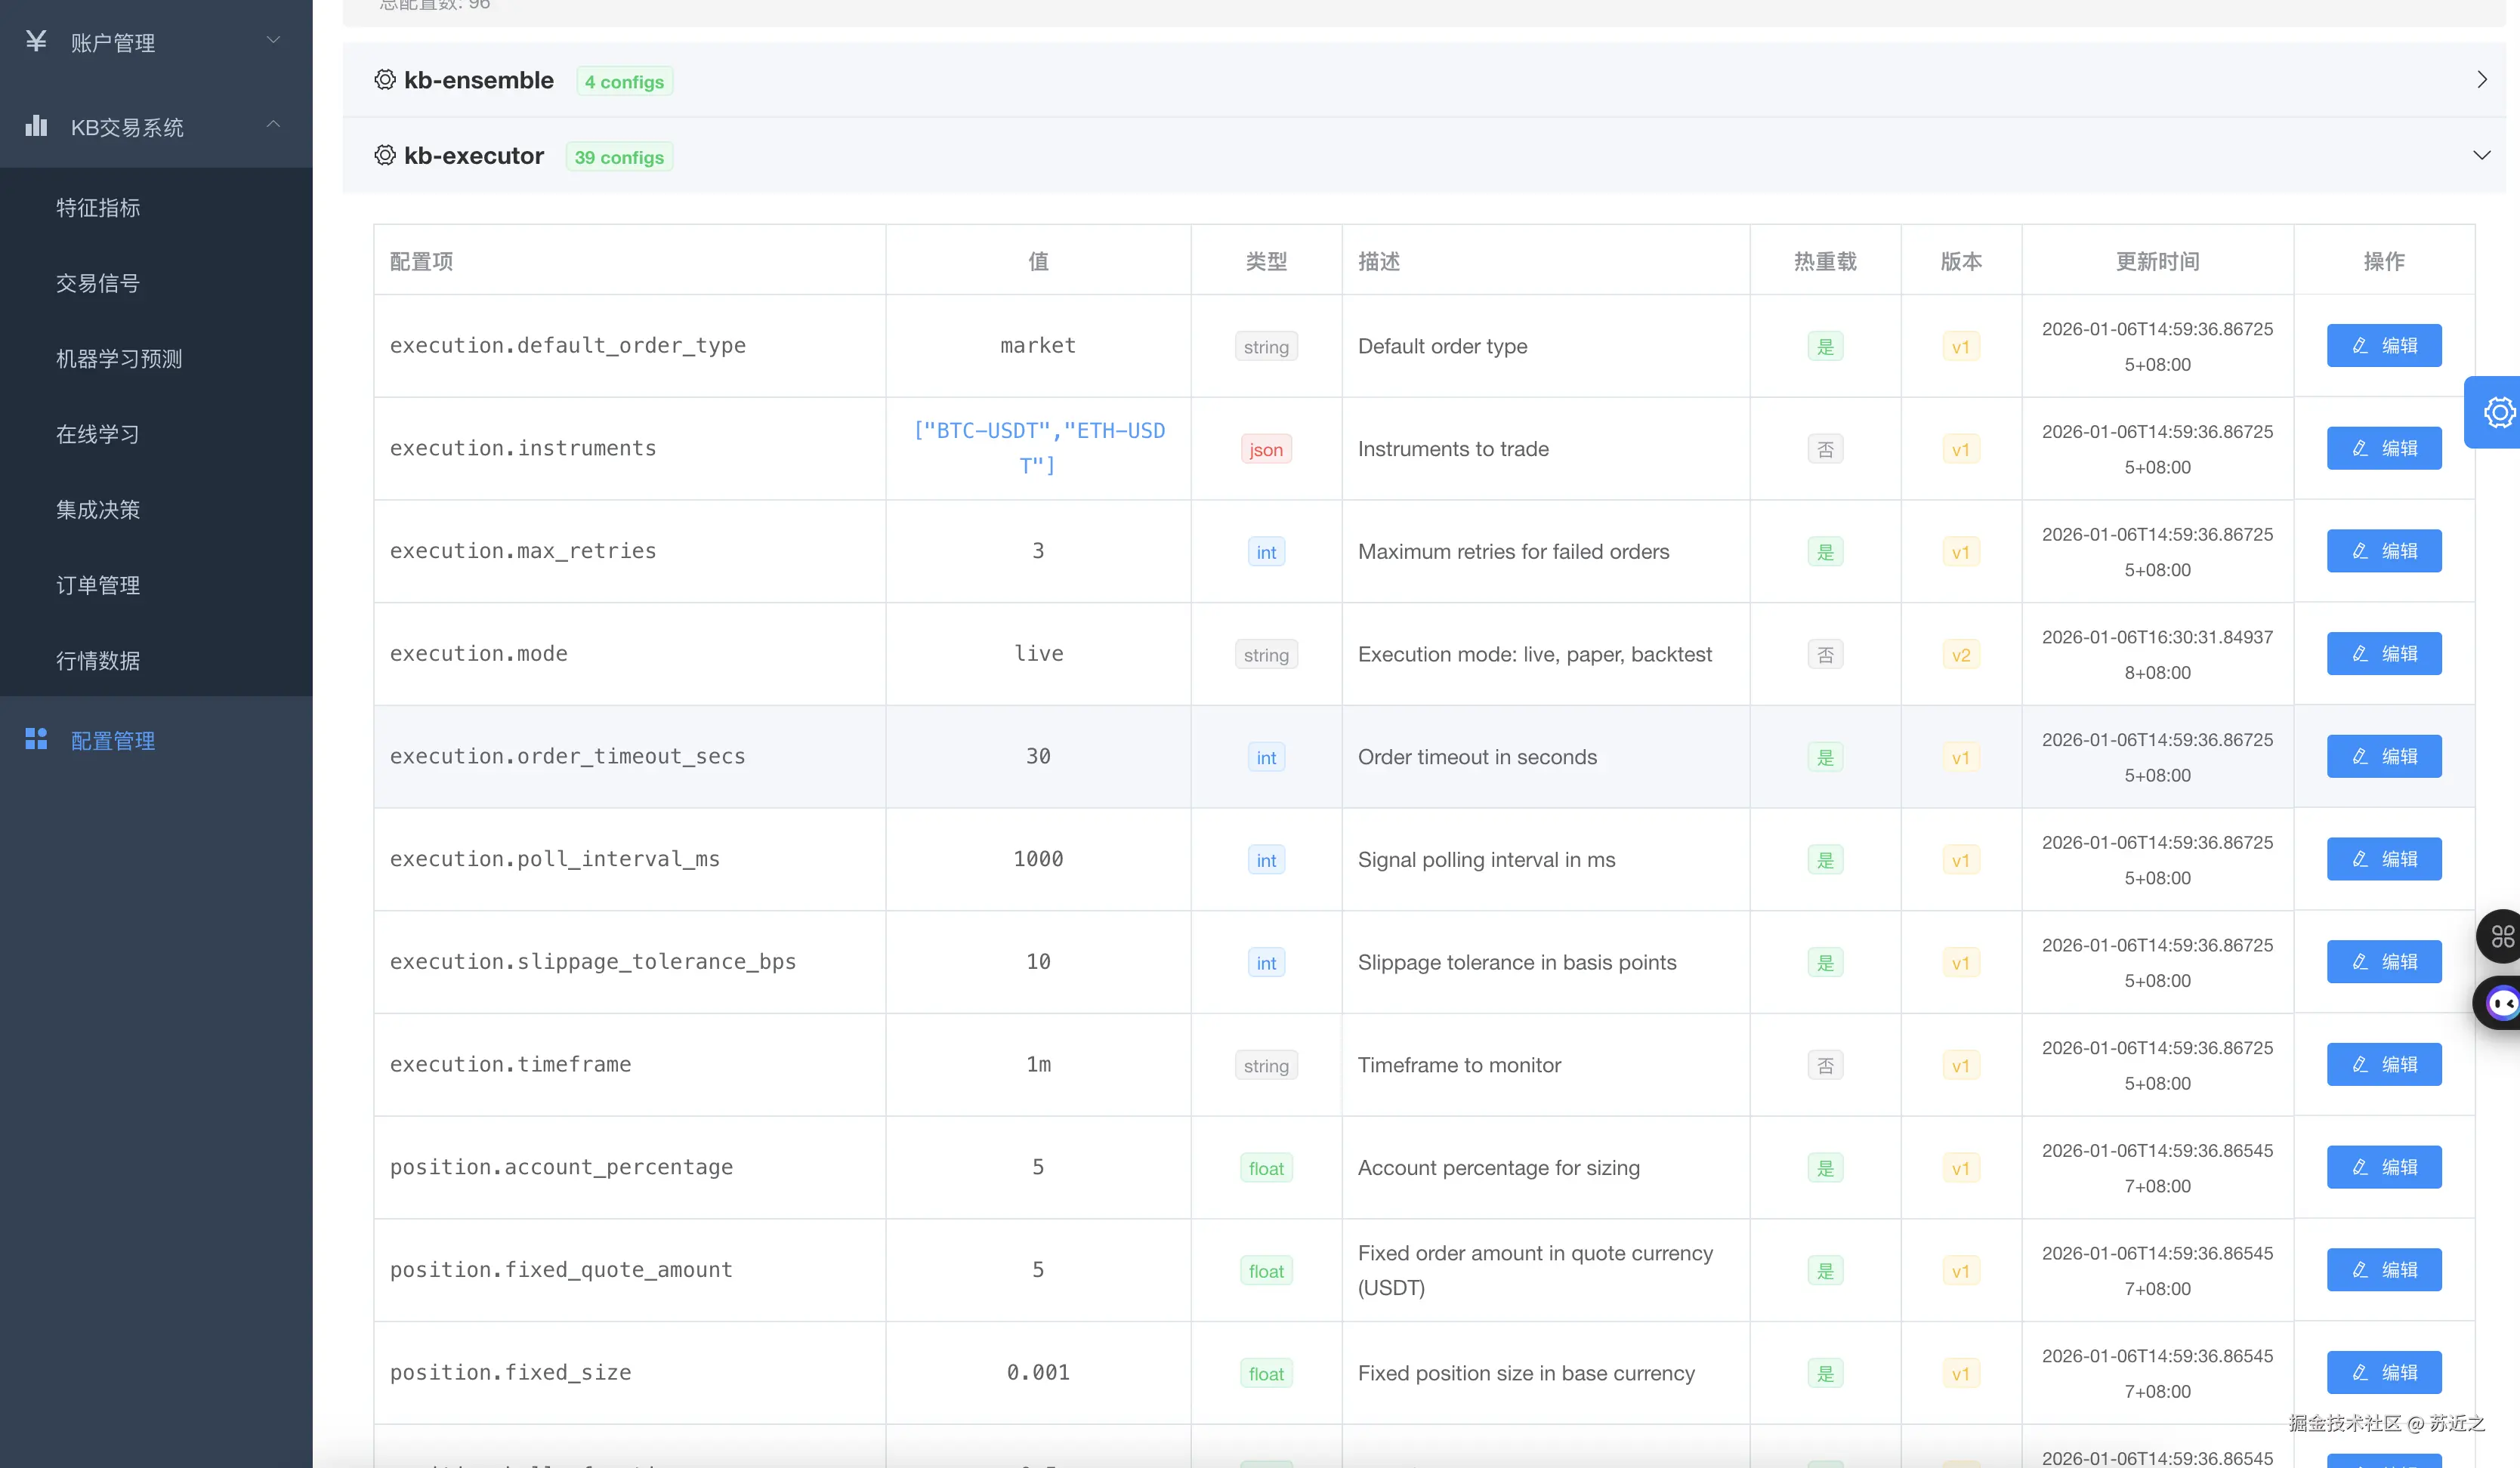2520x1468 pixels.
Task: Click the gear icon beside kb-ensemble
Action: point(385,80)
